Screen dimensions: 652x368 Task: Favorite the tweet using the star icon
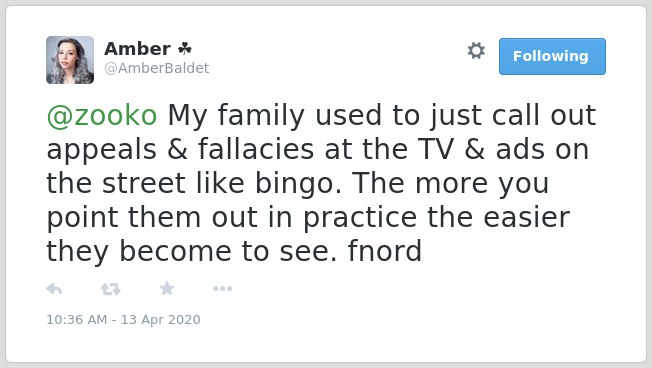click(167, 288)
